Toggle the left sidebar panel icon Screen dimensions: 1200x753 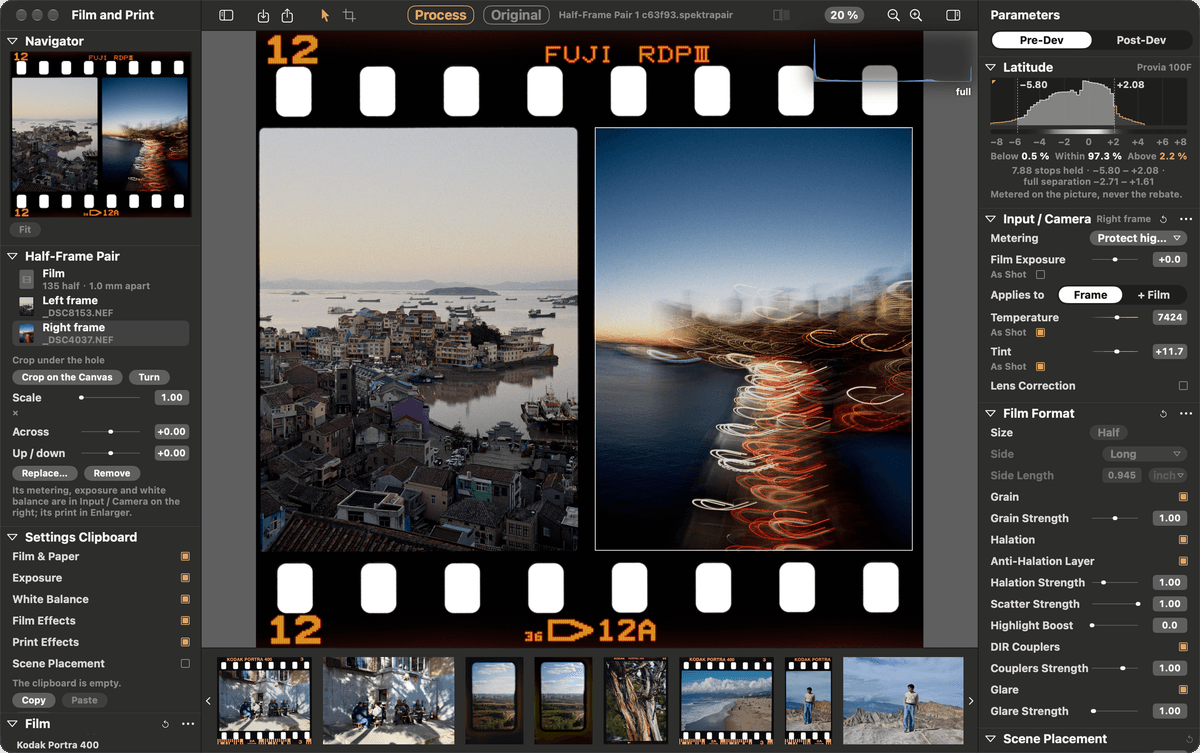[226, 15]
